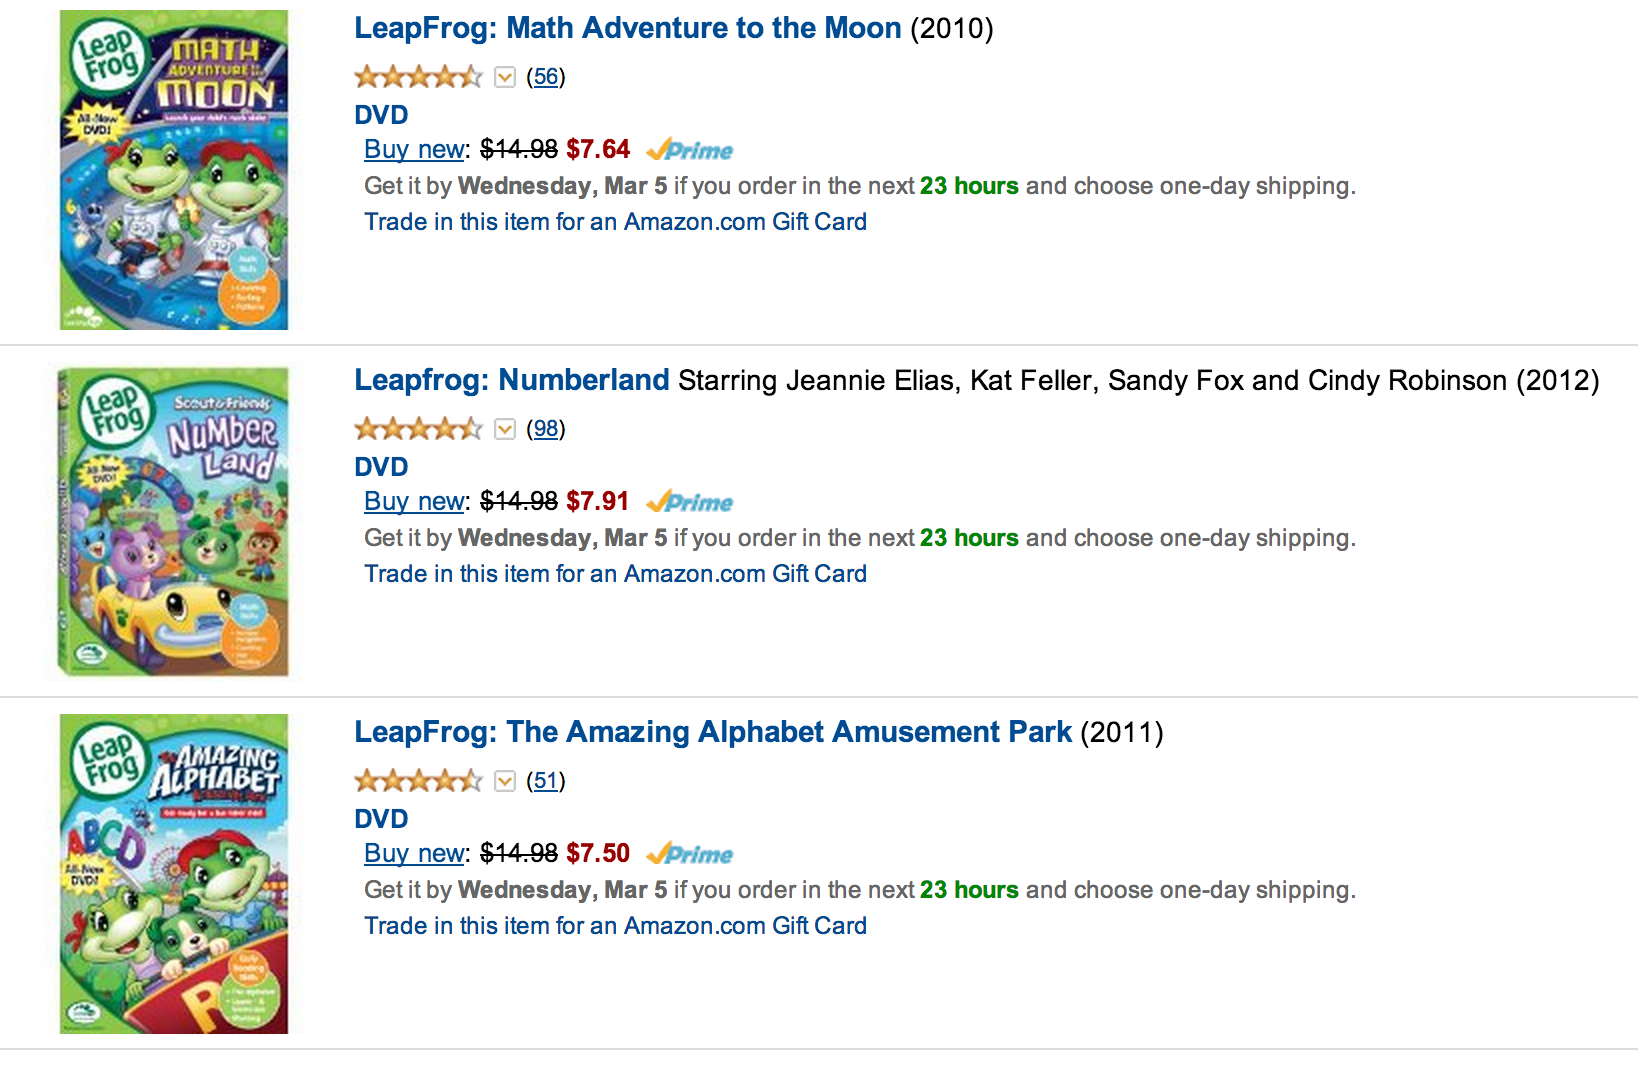View the 56 customer reviews

point(546,77)
